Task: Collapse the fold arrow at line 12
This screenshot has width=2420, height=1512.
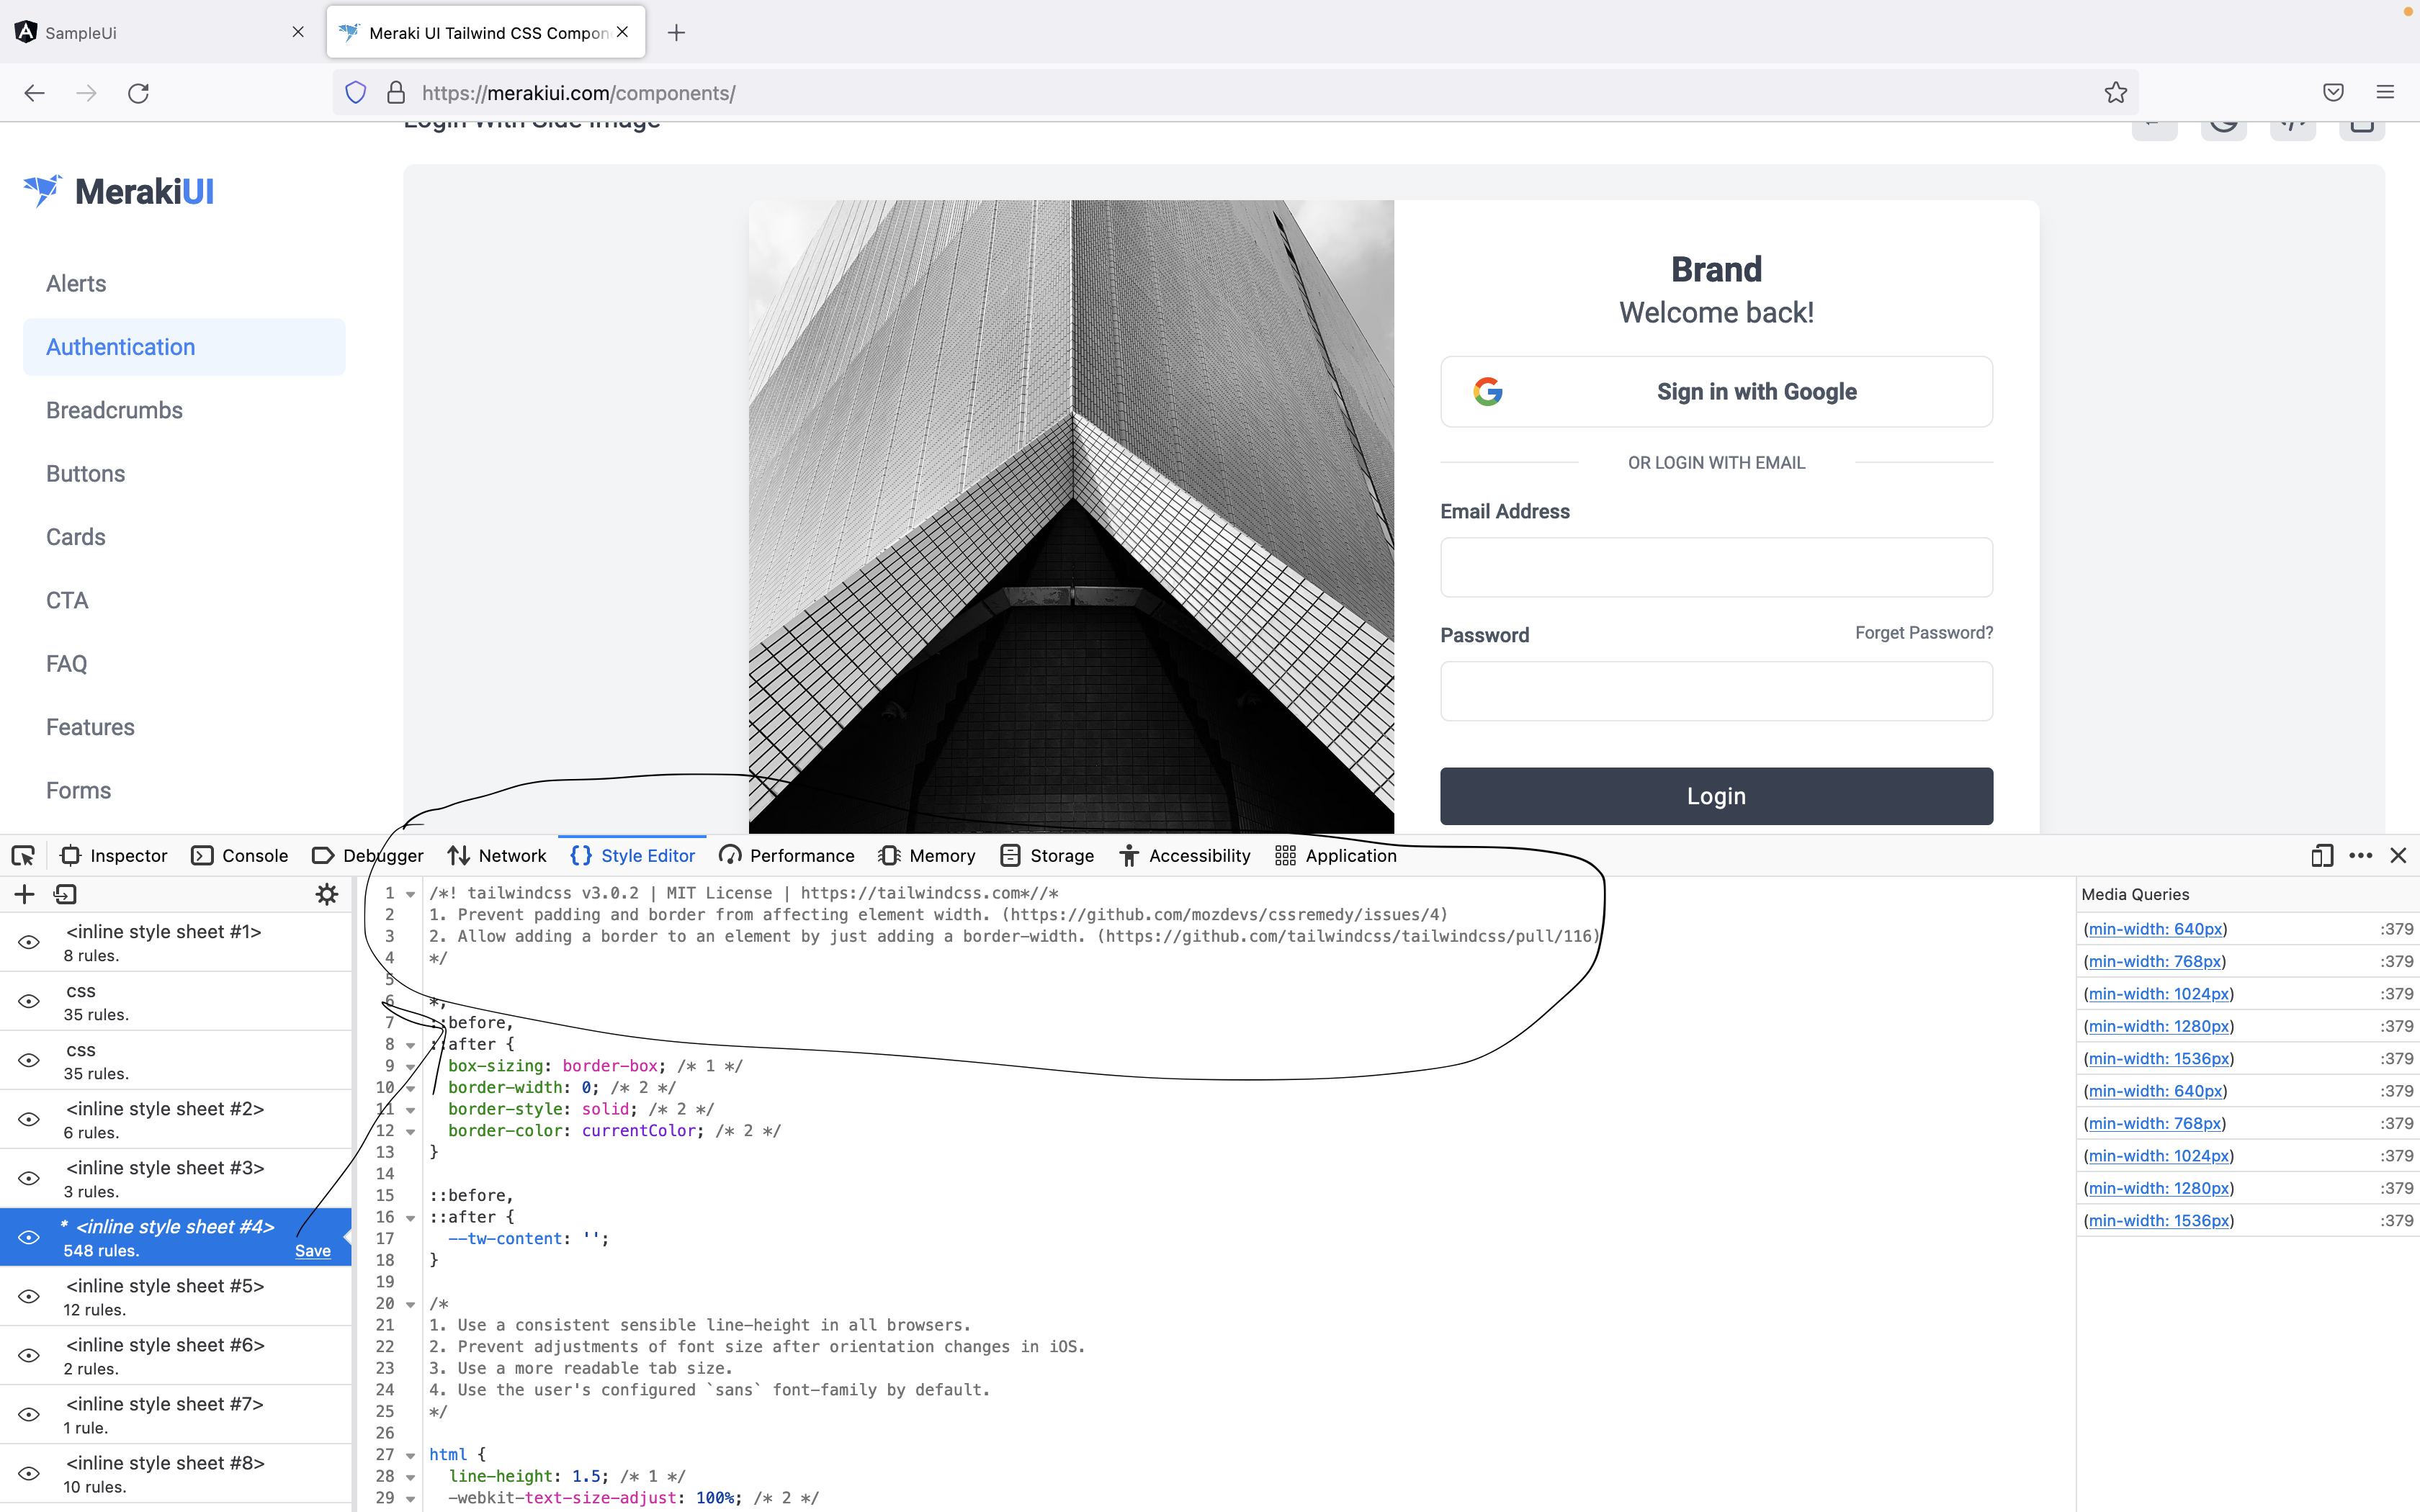Action: (410, 1132)
